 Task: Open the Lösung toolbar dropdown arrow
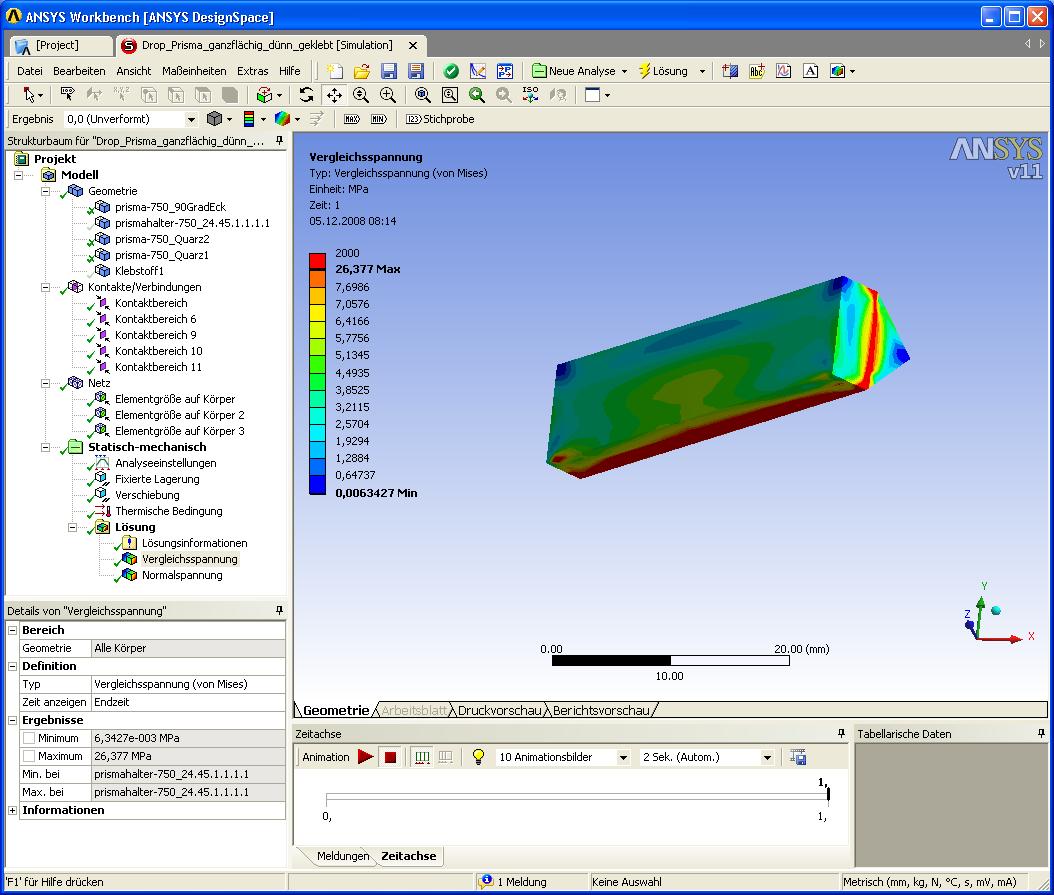pyautogui.click(x=702, y=71)
